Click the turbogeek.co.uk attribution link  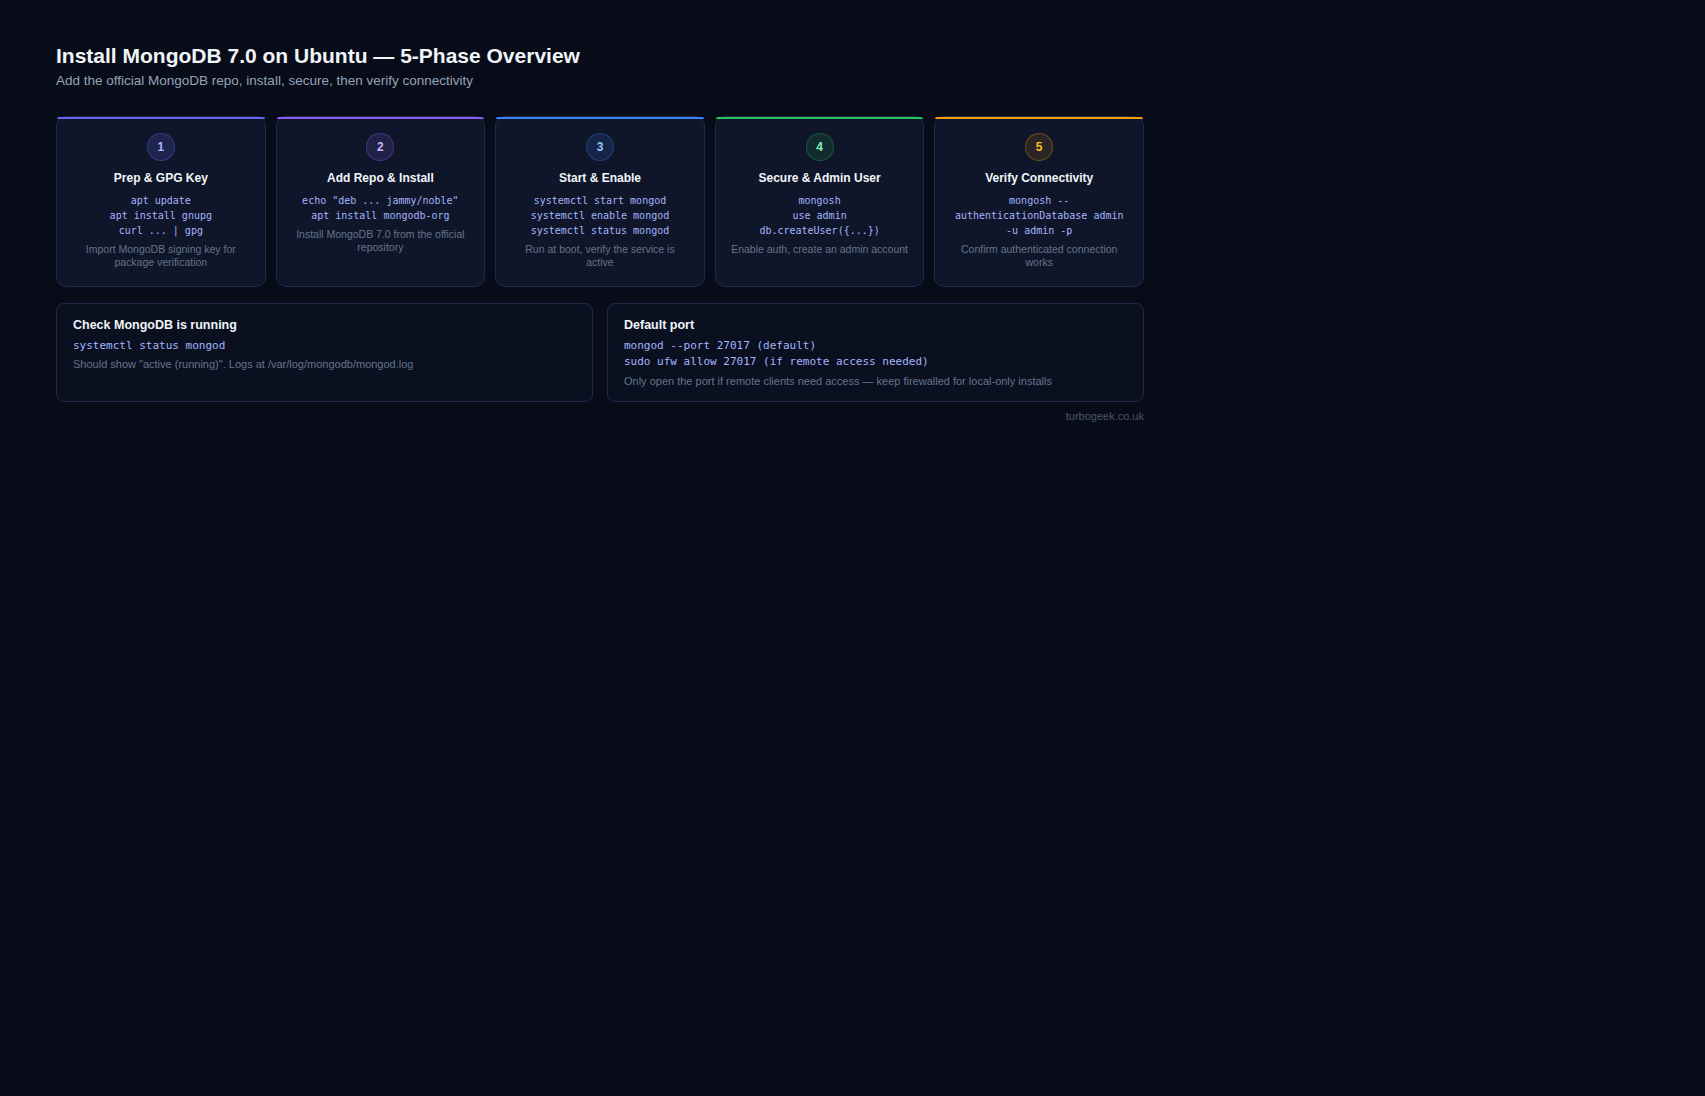click(x=1104, y=417)
